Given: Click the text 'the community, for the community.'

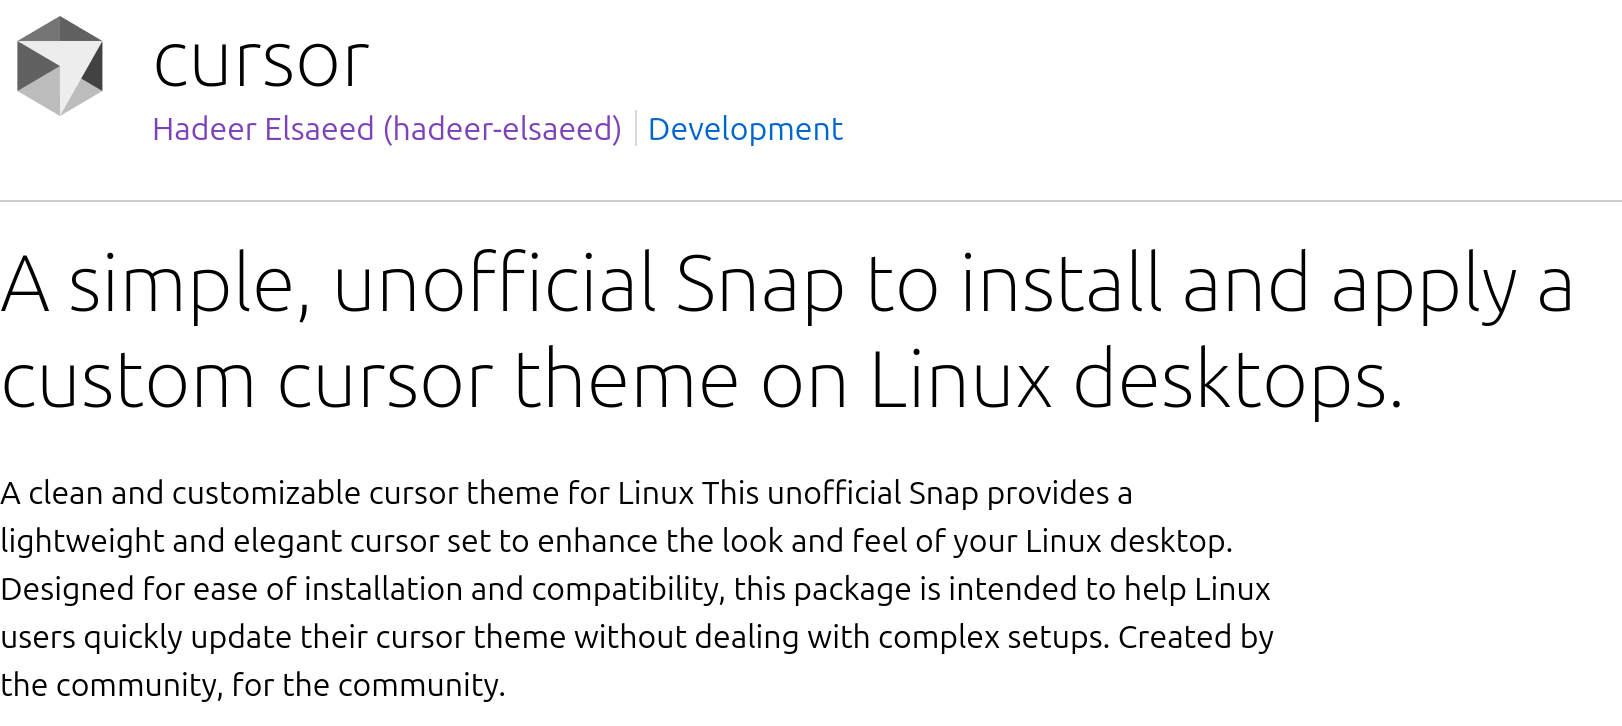Looking at the screenshot, I should (x=253, y=685).
